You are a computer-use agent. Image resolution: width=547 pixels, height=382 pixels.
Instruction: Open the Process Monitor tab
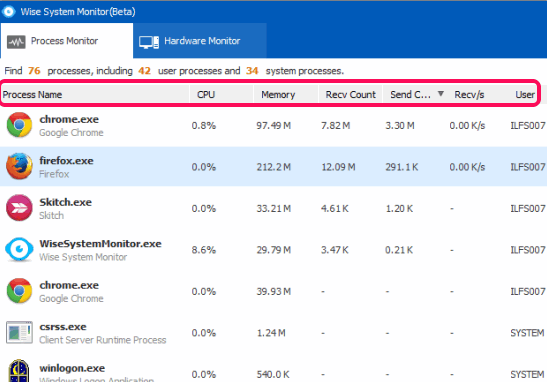tap(67, 41)
